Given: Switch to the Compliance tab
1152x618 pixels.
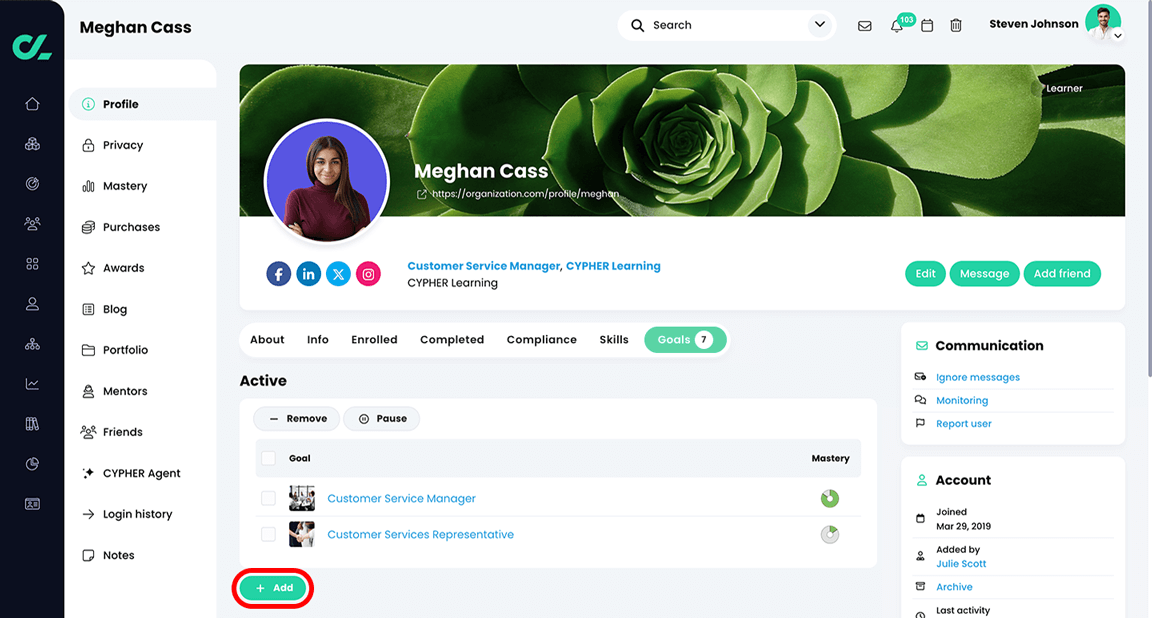Looking at the screenshot, I should coord(541,339).
